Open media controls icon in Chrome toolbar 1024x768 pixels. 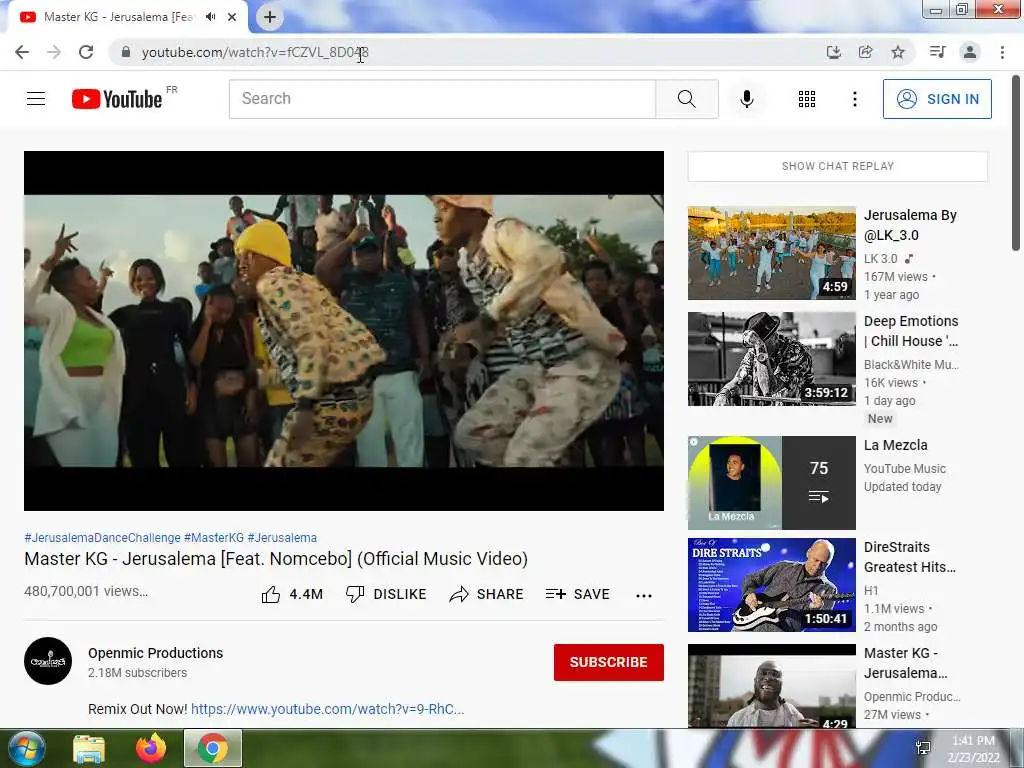point(937,52)
